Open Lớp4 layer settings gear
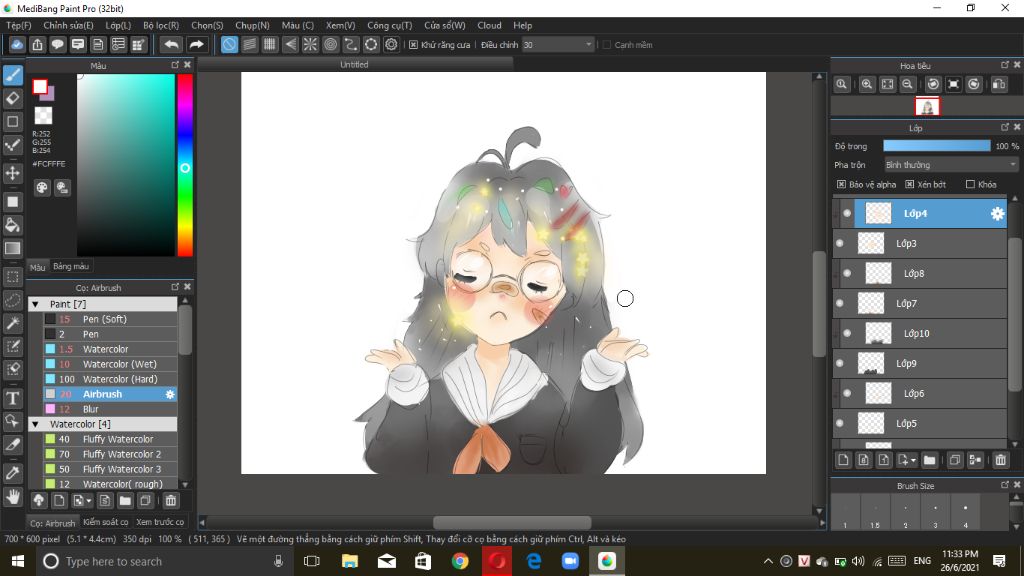This screenshot has width=1024, height=576. (x=997, y=214)
